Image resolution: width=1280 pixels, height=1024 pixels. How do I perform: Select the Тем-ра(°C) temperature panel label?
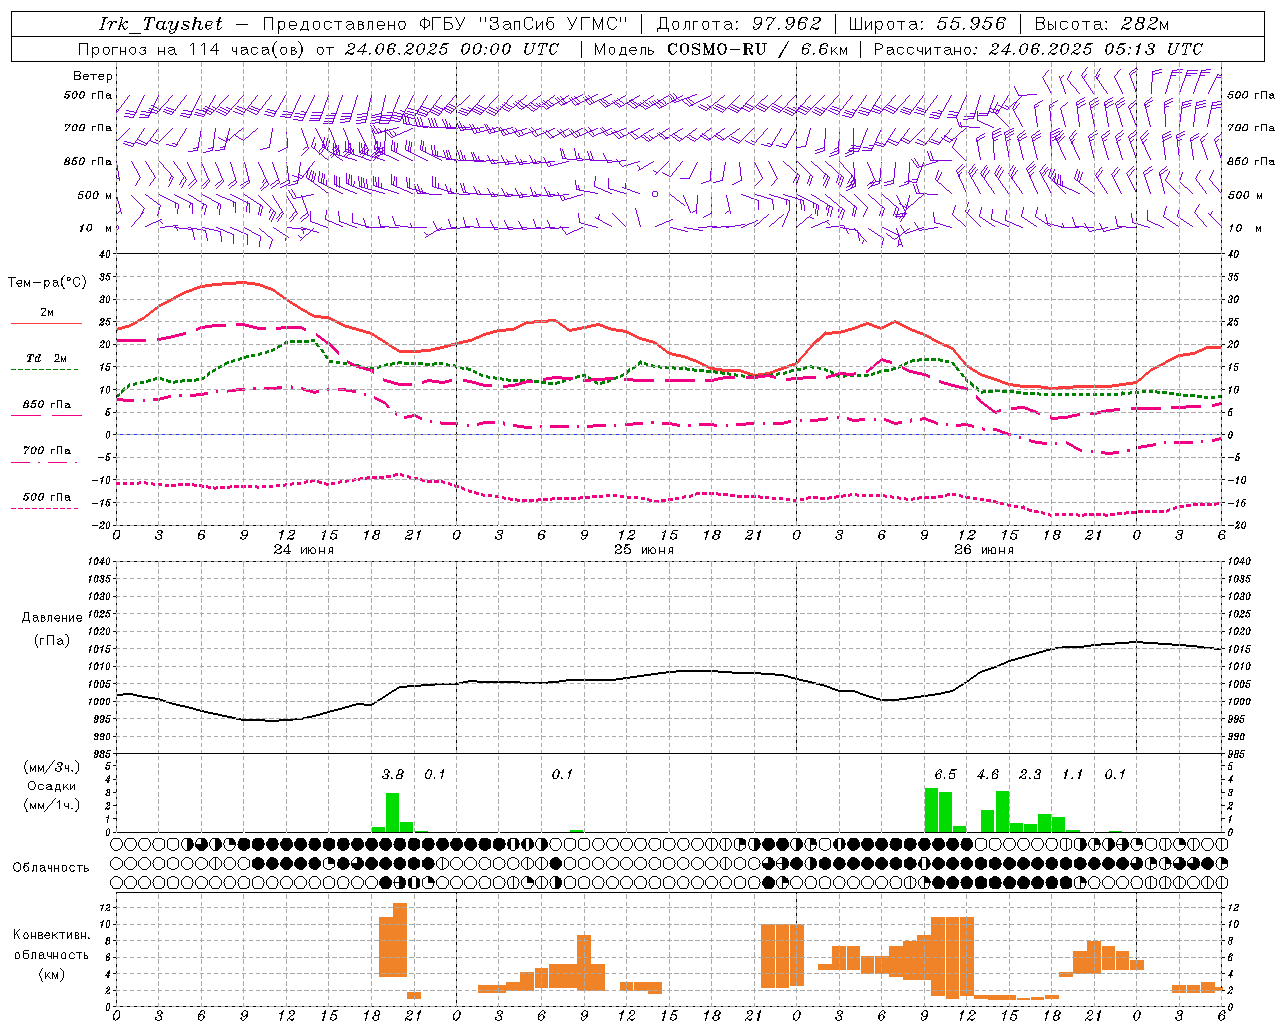47,283
